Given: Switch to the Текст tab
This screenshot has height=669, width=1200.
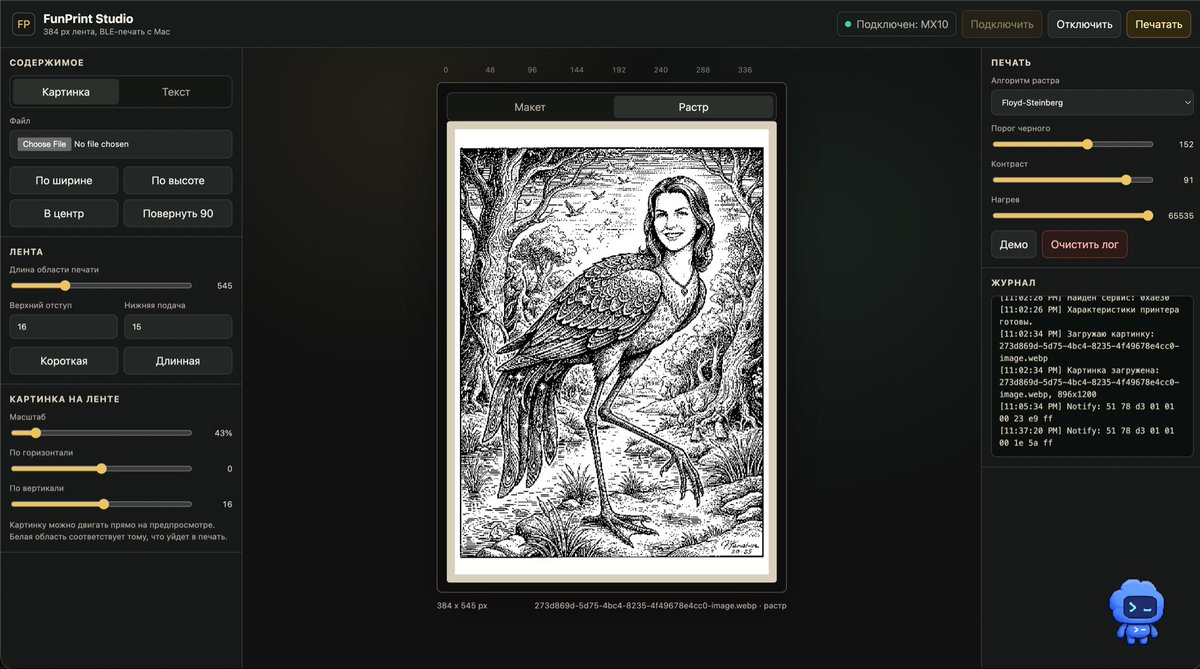Looking at the screenshot, I should click(176, 92).
